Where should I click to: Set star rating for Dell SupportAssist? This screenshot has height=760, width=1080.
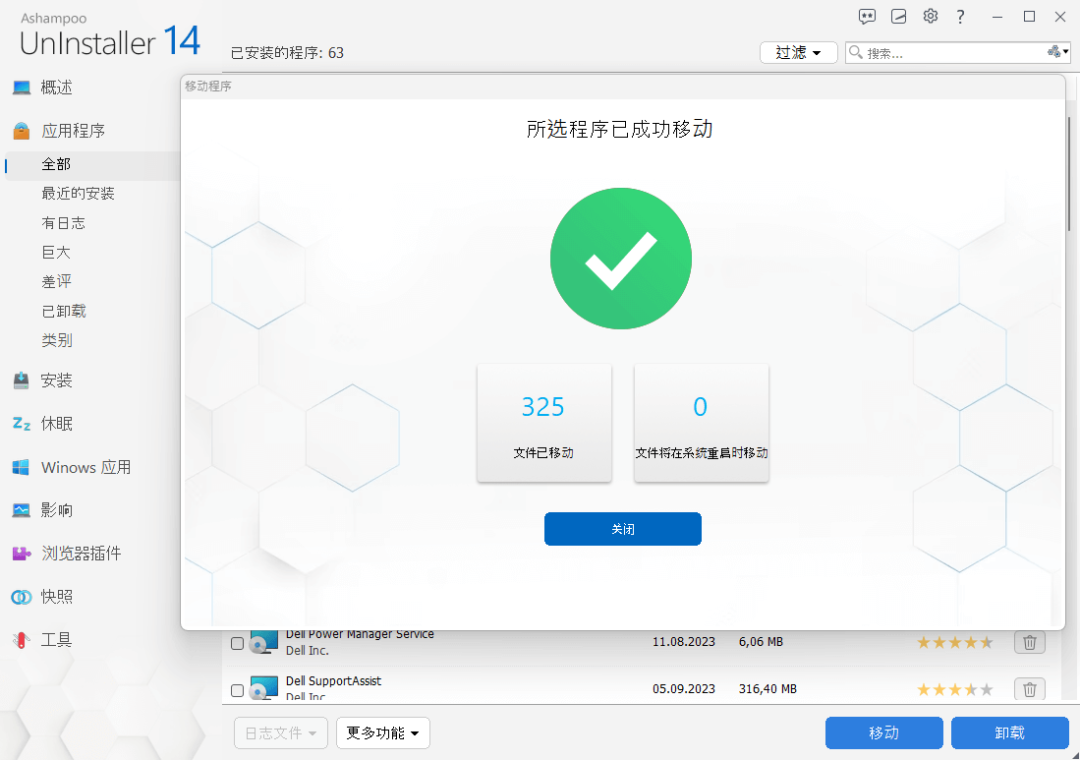[x=955, y=689]
